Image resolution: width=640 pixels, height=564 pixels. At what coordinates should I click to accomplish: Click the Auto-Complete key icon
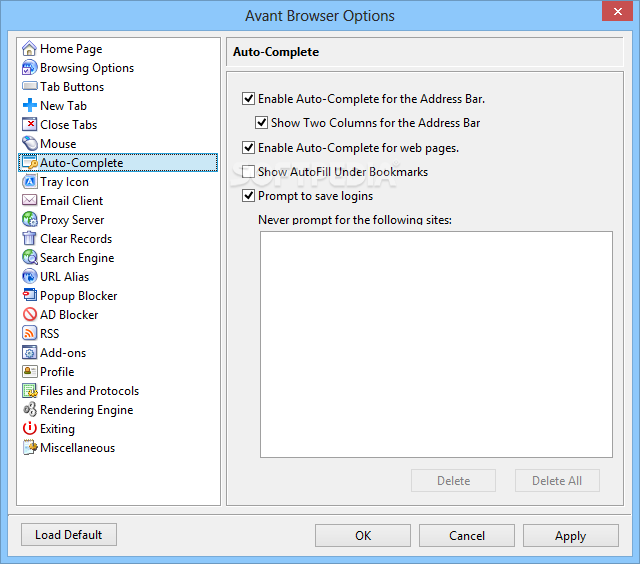(x=29, y=162)
